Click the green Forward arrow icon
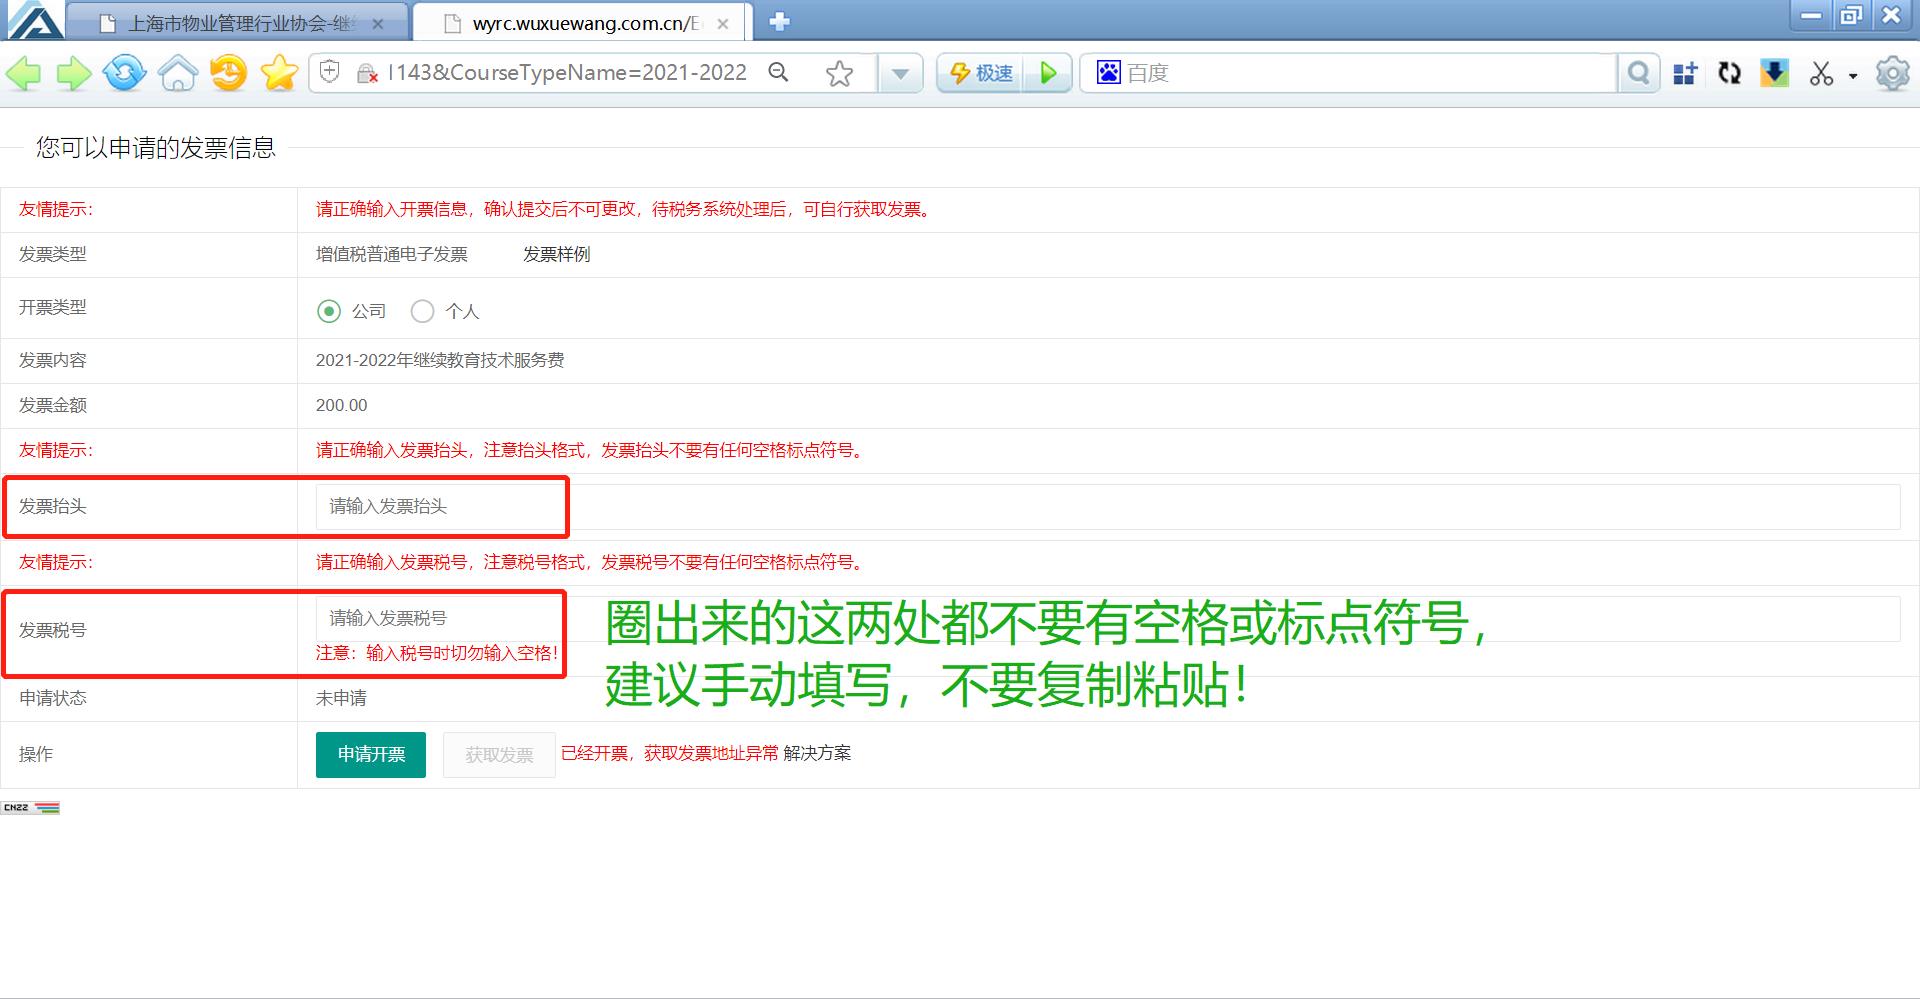 click(x=73, y=74)
